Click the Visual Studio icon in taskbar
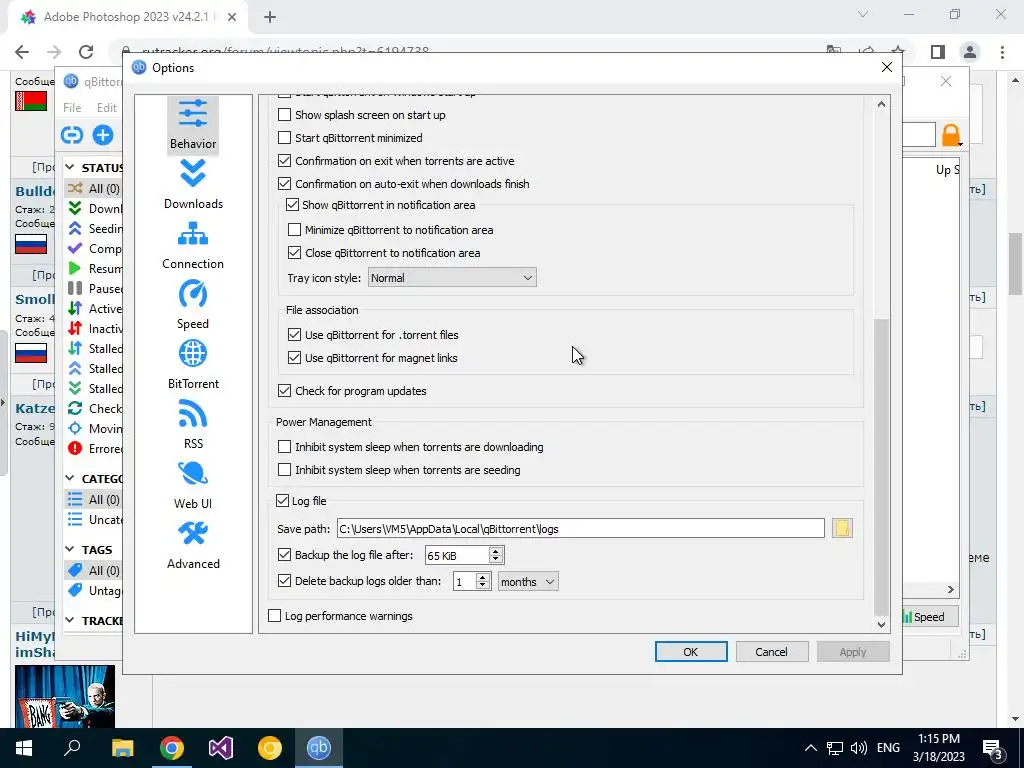Image resolution: width=1024 pixels, height=768 pixels. pyautogui.click(x=221, y=748)
